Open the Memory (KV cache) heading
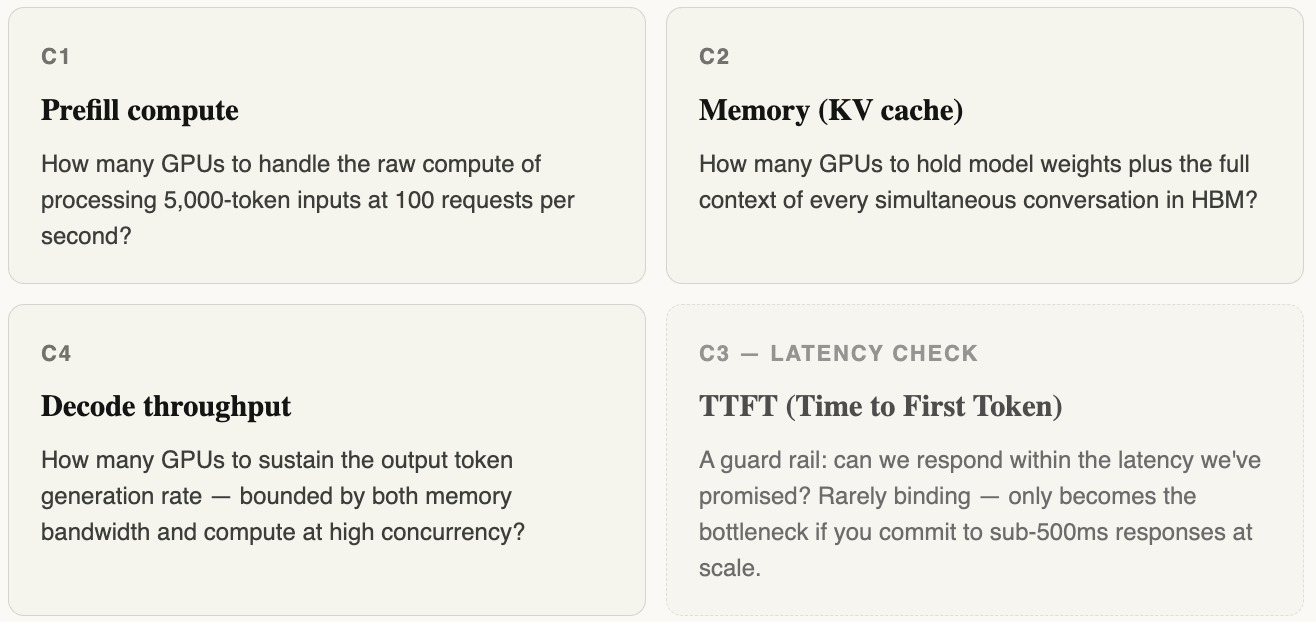The image size is (1316, 622). click(x=831, y=110)
